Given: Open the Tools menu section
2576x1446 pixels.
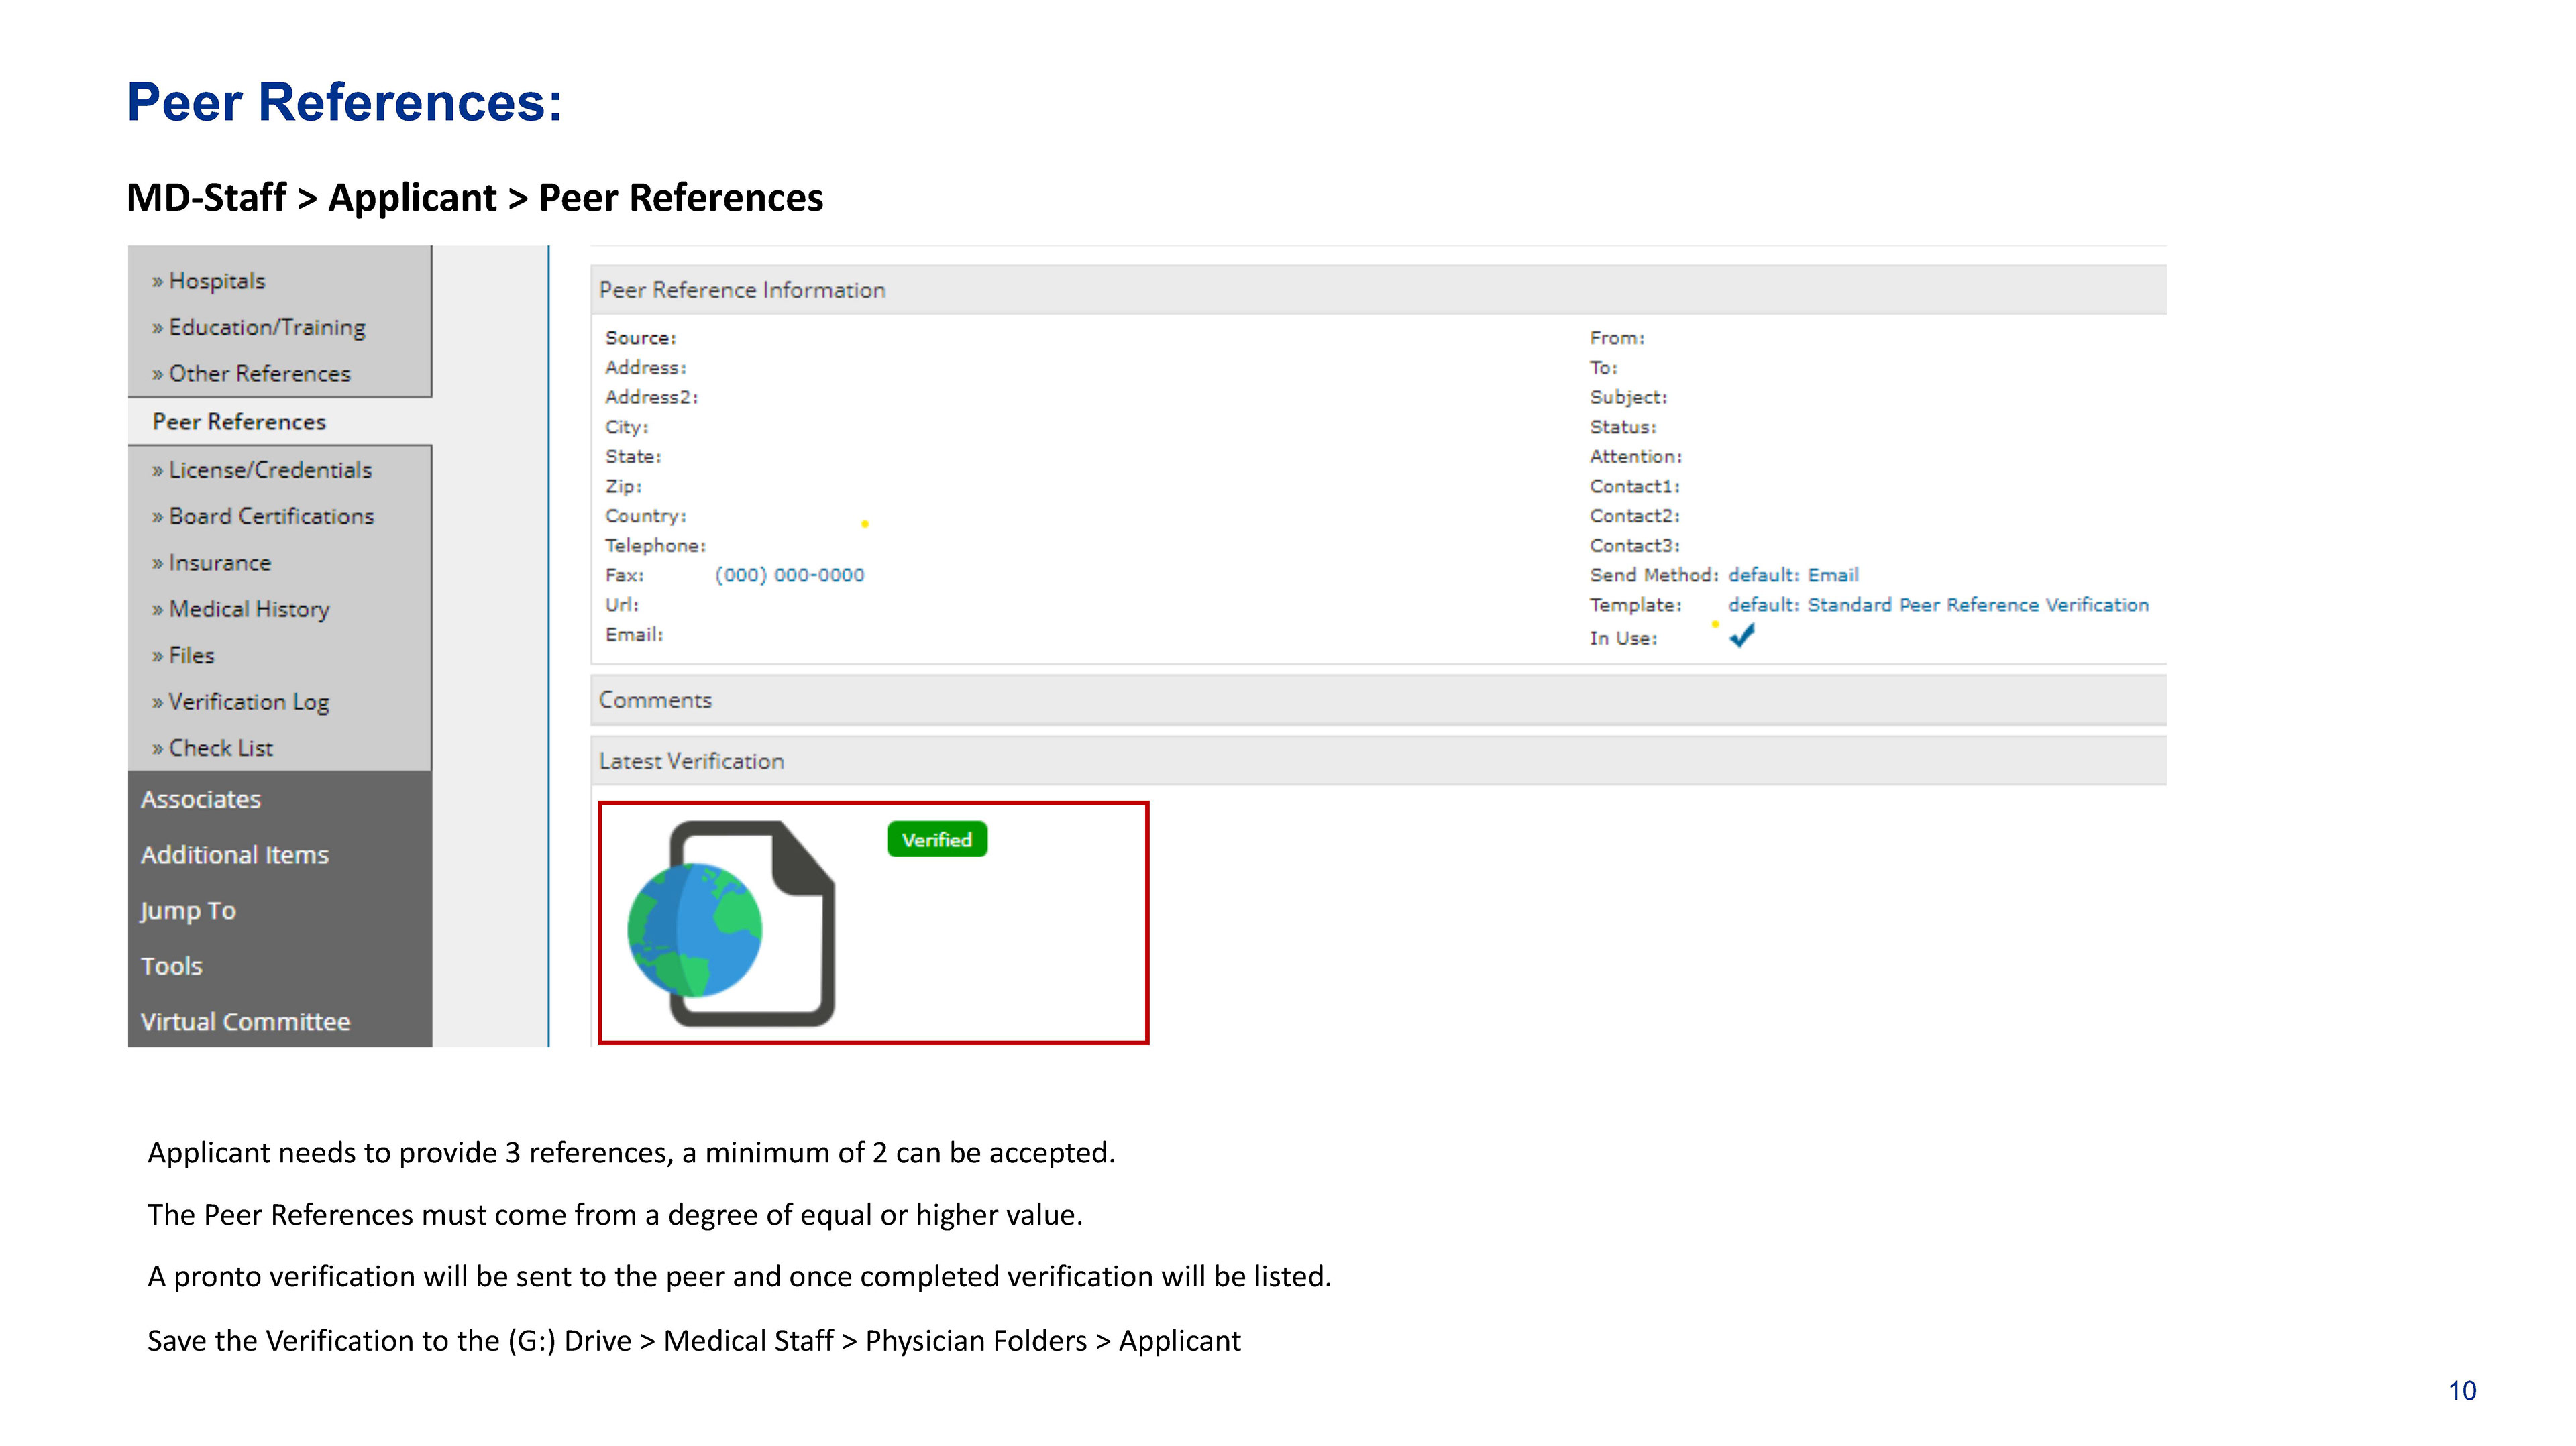Looking at the screenshot, I should point(172,967).
